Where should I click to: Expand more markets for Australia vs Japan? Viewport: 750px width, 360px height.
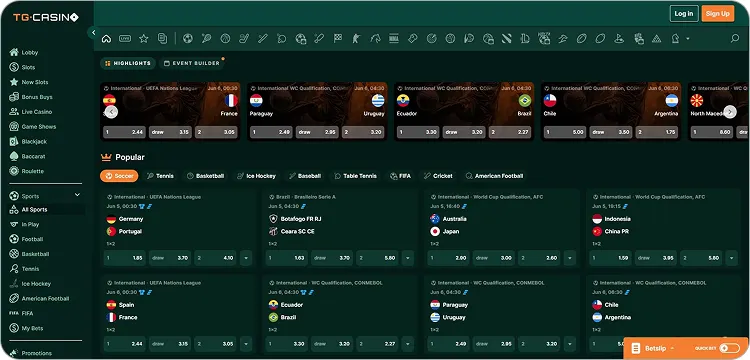[570, 258]
